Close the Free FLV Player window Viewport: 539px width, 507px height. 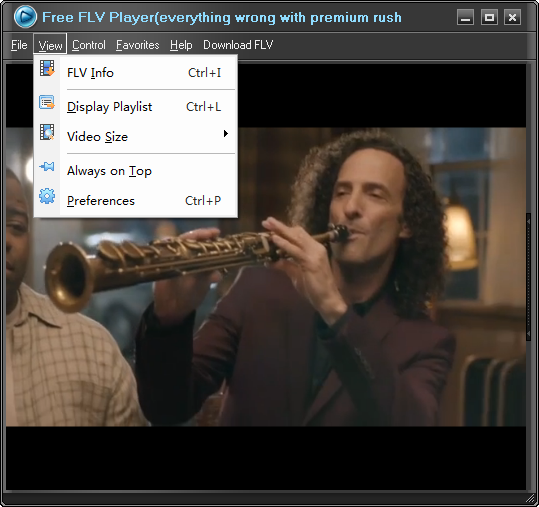(x=513, y=17)
